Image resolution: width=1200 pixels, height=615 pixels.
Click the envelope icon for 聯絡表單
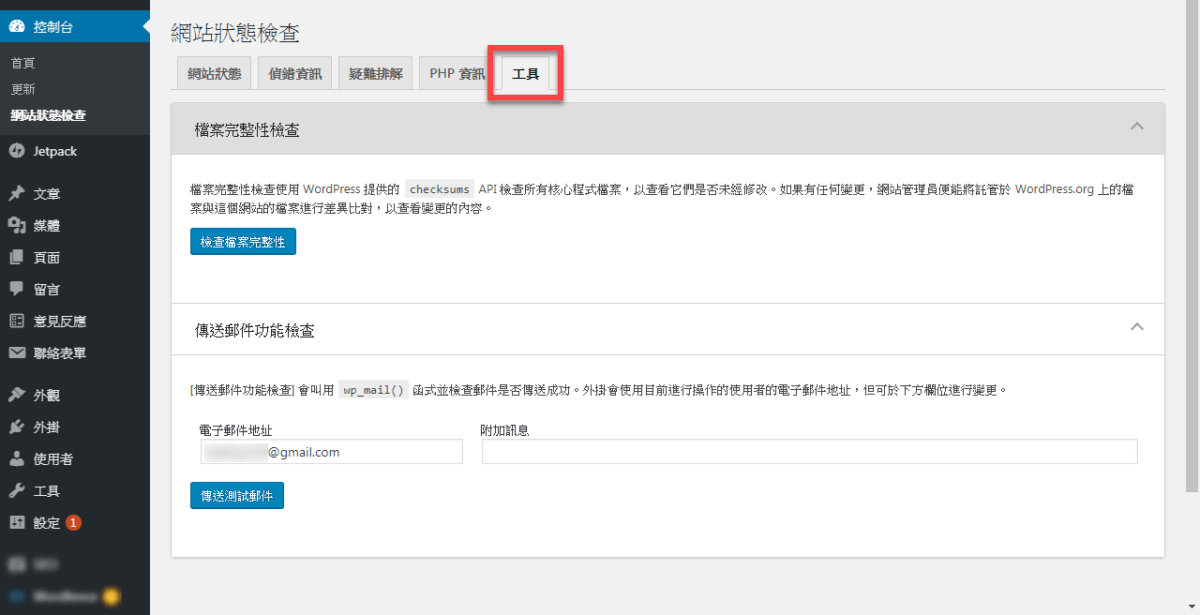pos(17,353)
